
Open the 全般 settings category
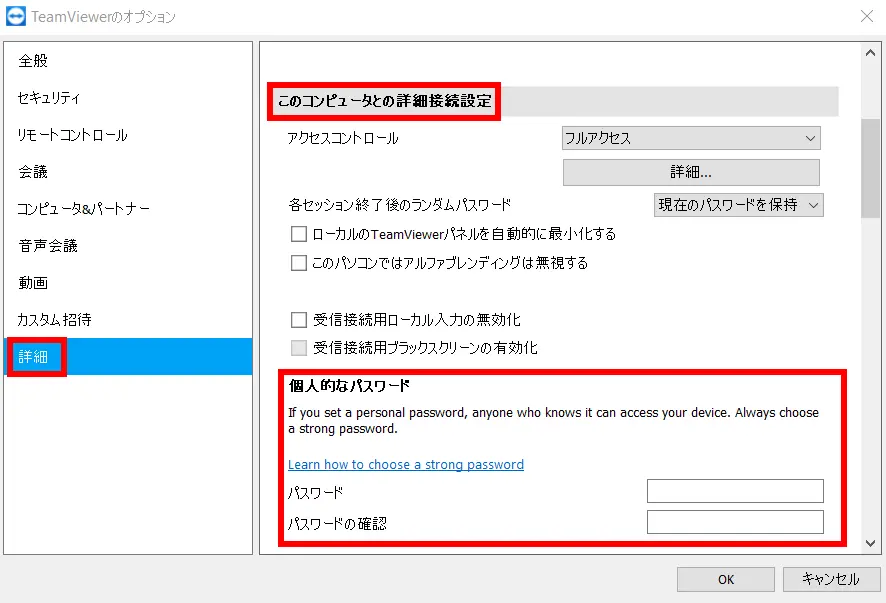tap(128, 60)
